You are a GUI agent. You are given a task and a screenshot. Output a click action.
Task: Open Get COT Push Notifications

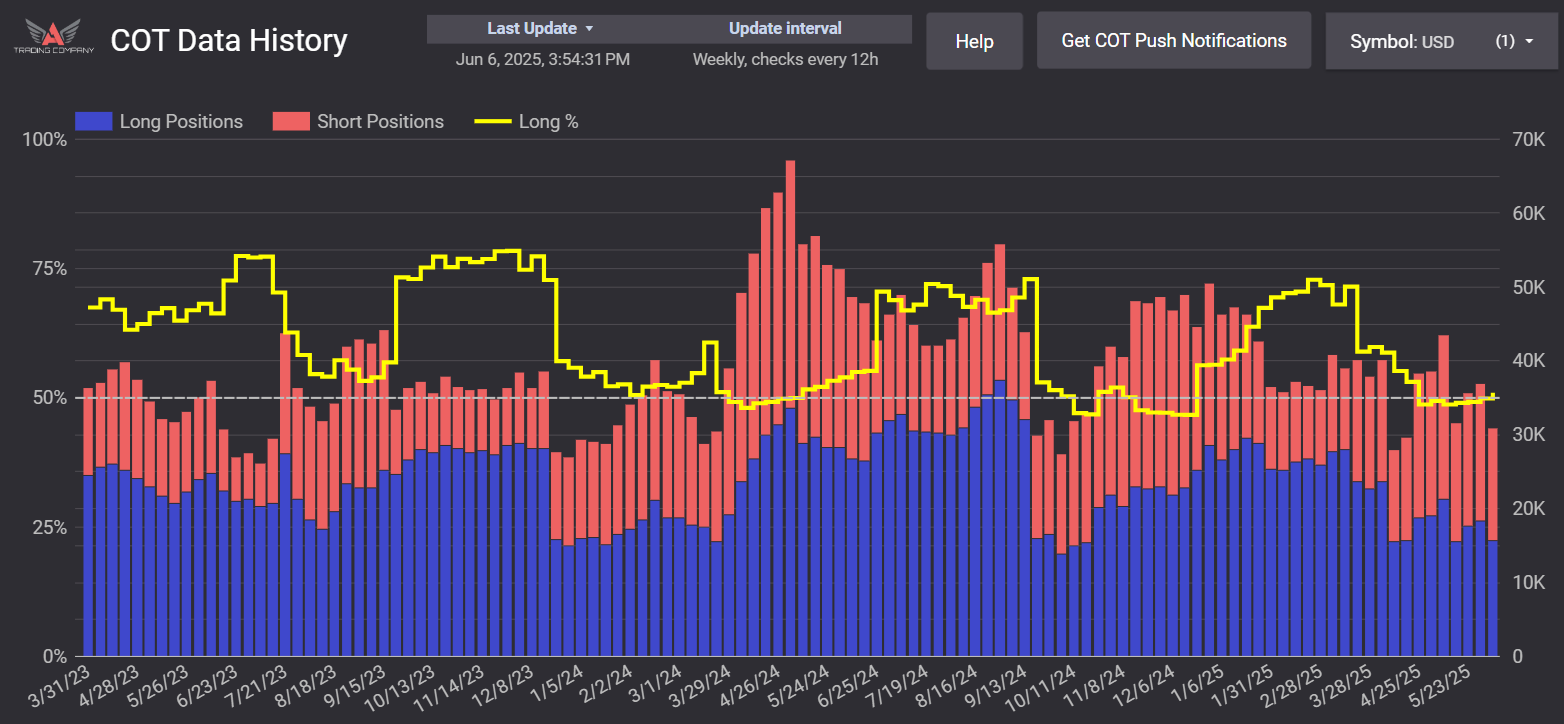pyautogui.click(x=1173, y=41)
